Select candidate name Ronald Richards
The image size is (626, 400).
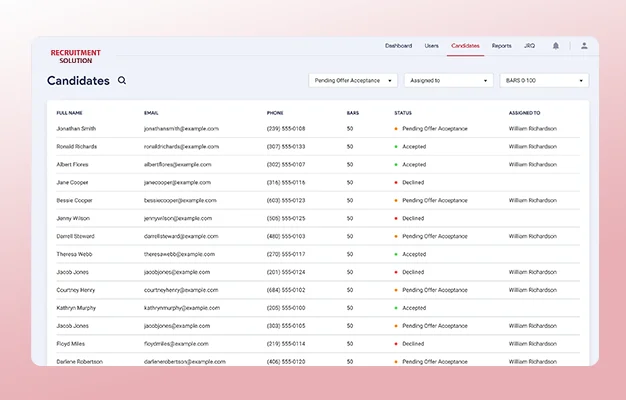click(x=77, y=147)
